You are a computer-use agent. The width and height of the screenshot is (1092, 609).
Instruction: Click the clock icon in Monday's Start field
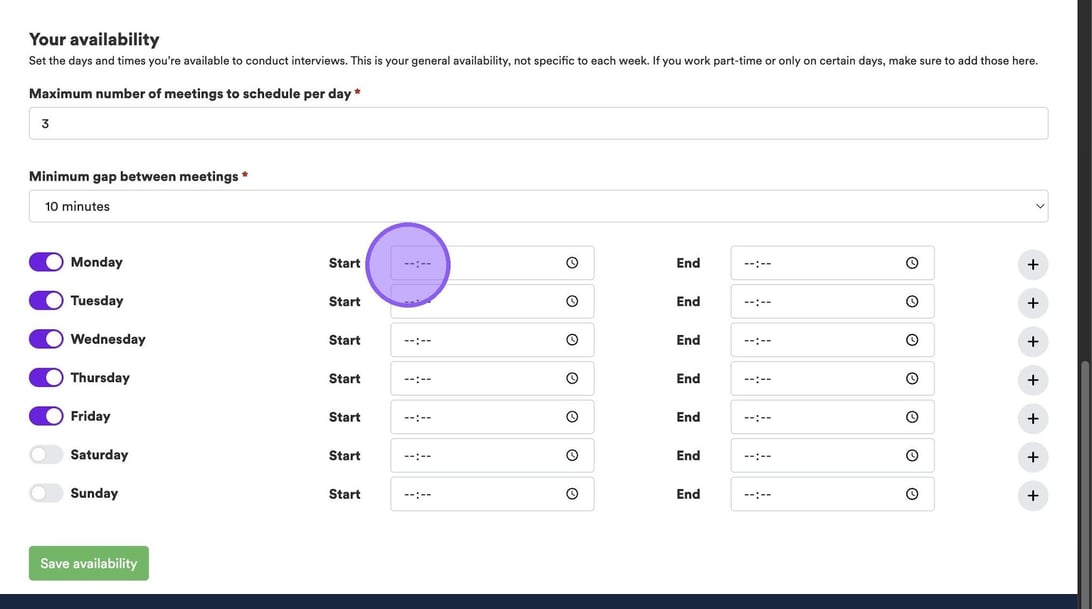(572, 263)
